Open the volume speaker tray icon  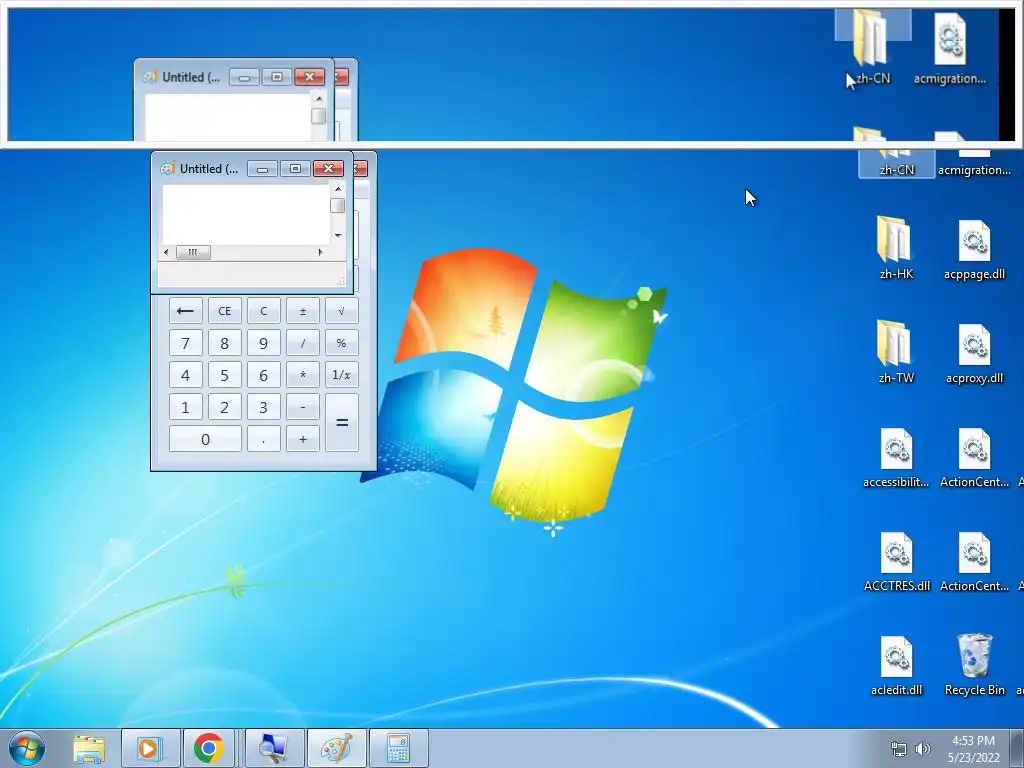coord(923,749)
